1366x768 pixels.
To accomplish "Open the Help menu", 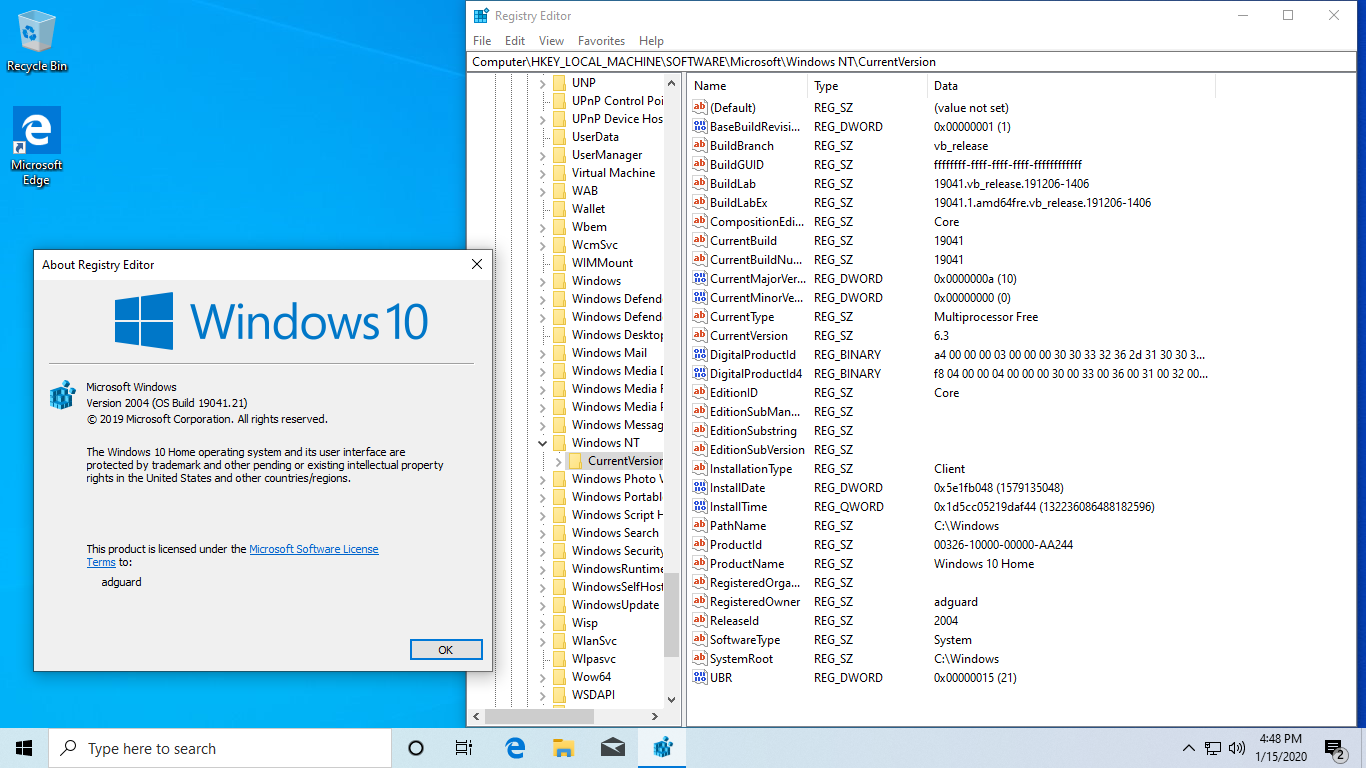I will (651, 41).
